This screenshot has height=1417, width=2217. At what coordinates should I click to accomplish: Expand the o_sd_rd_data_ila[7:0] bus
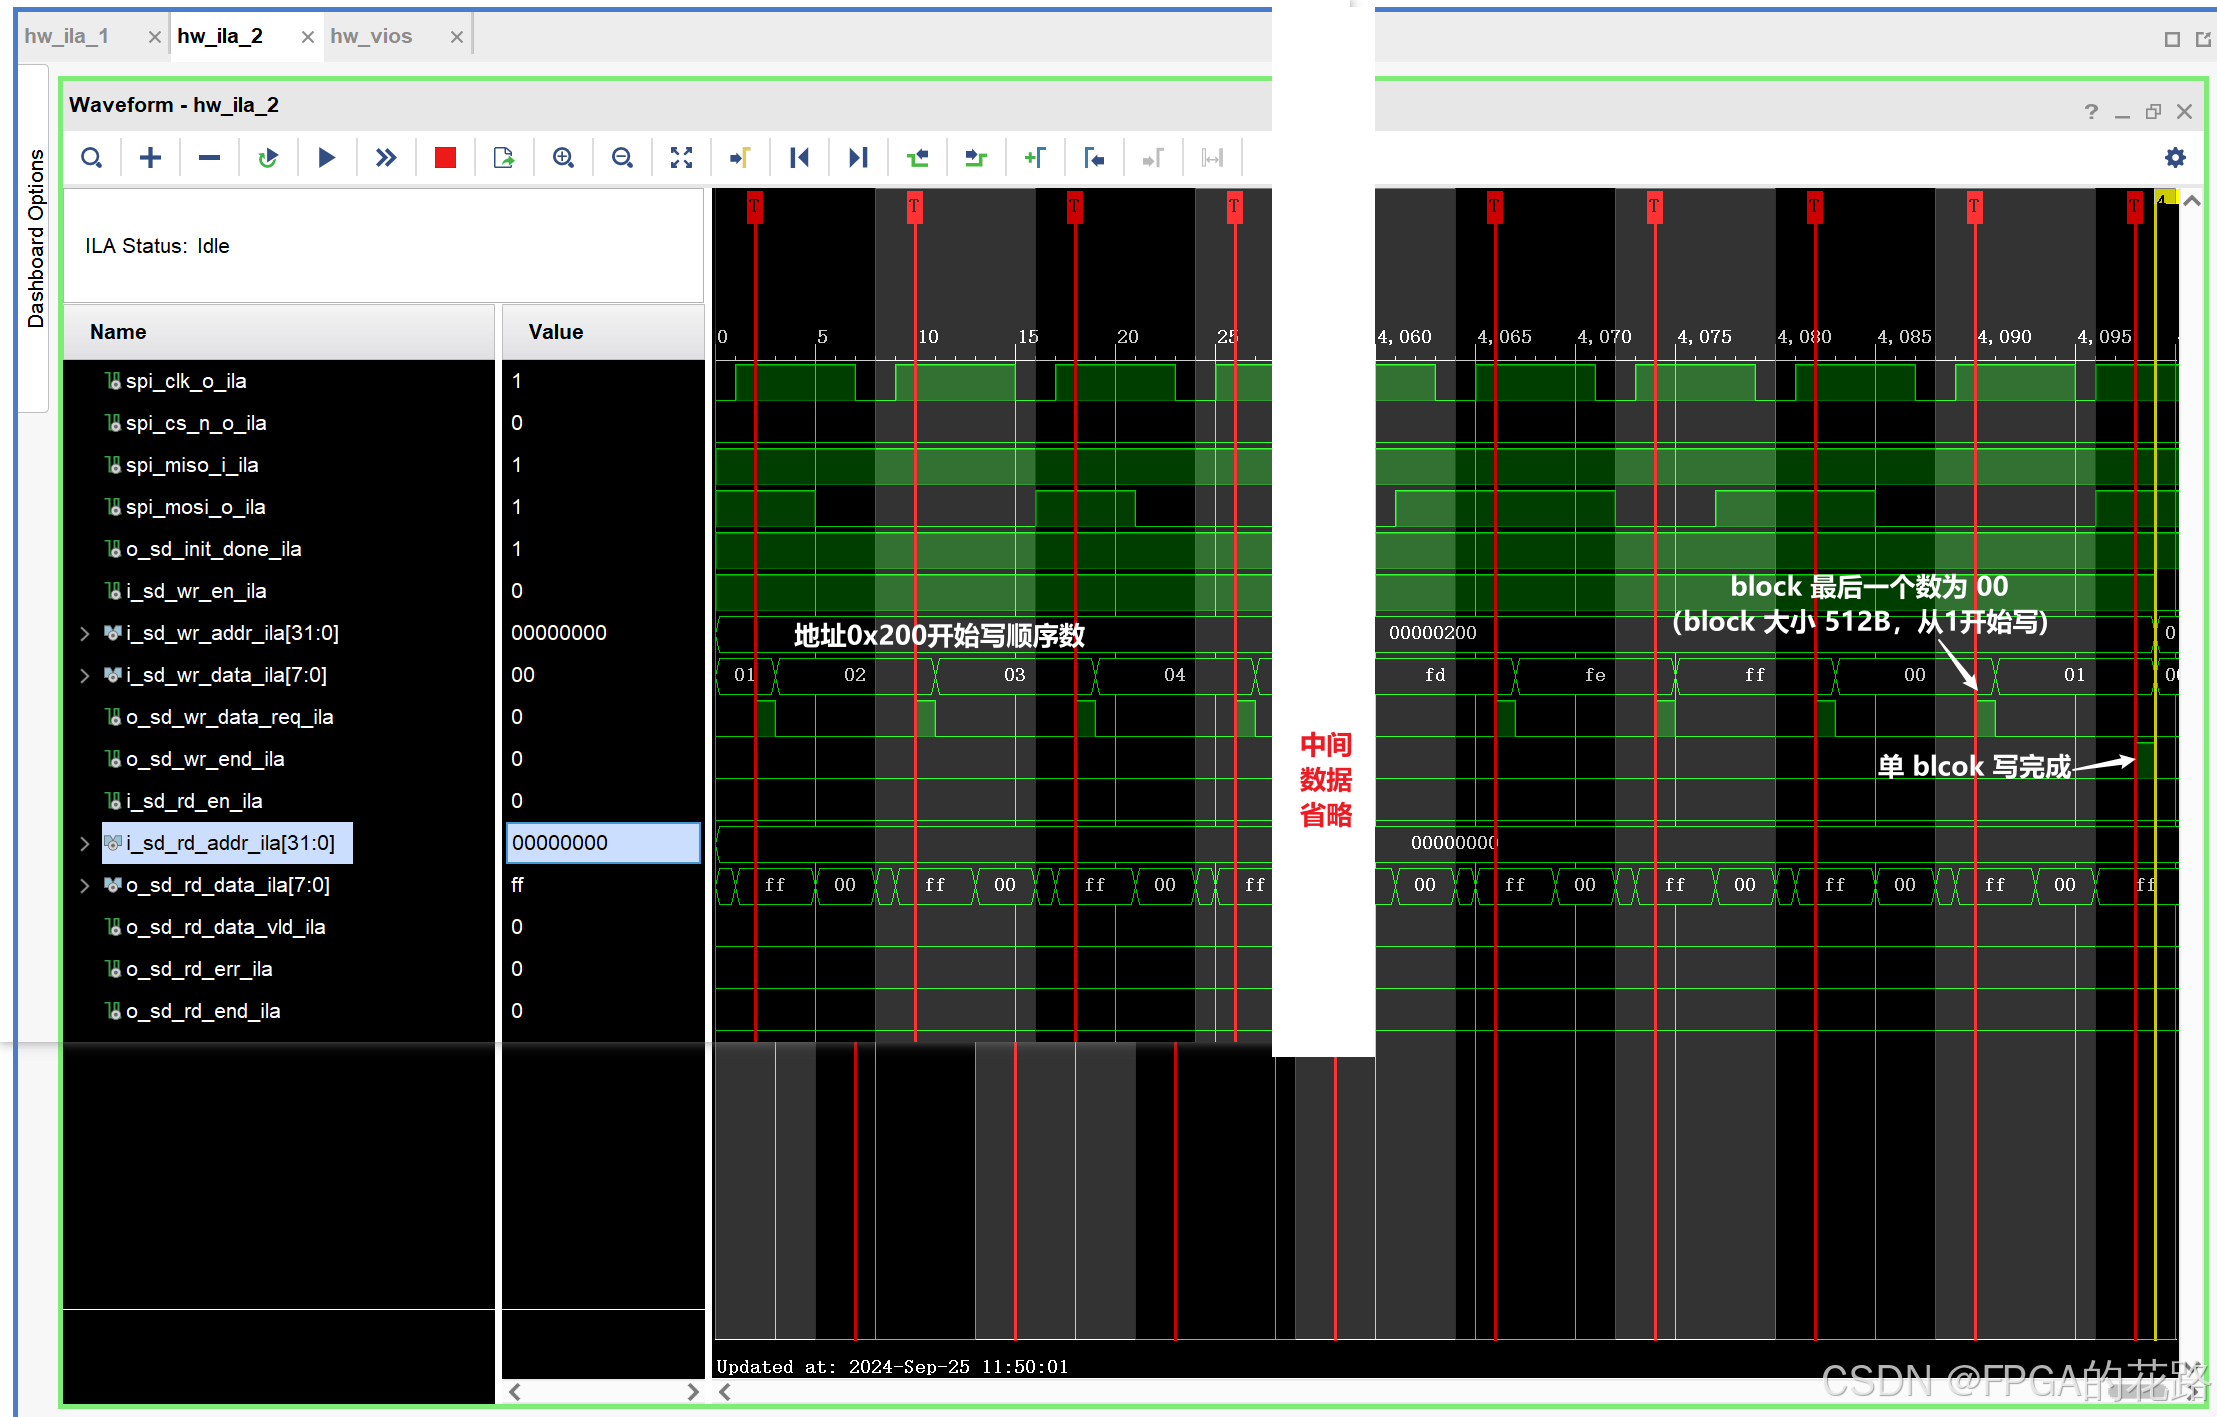pyautogui.click(x=85, y=885)
